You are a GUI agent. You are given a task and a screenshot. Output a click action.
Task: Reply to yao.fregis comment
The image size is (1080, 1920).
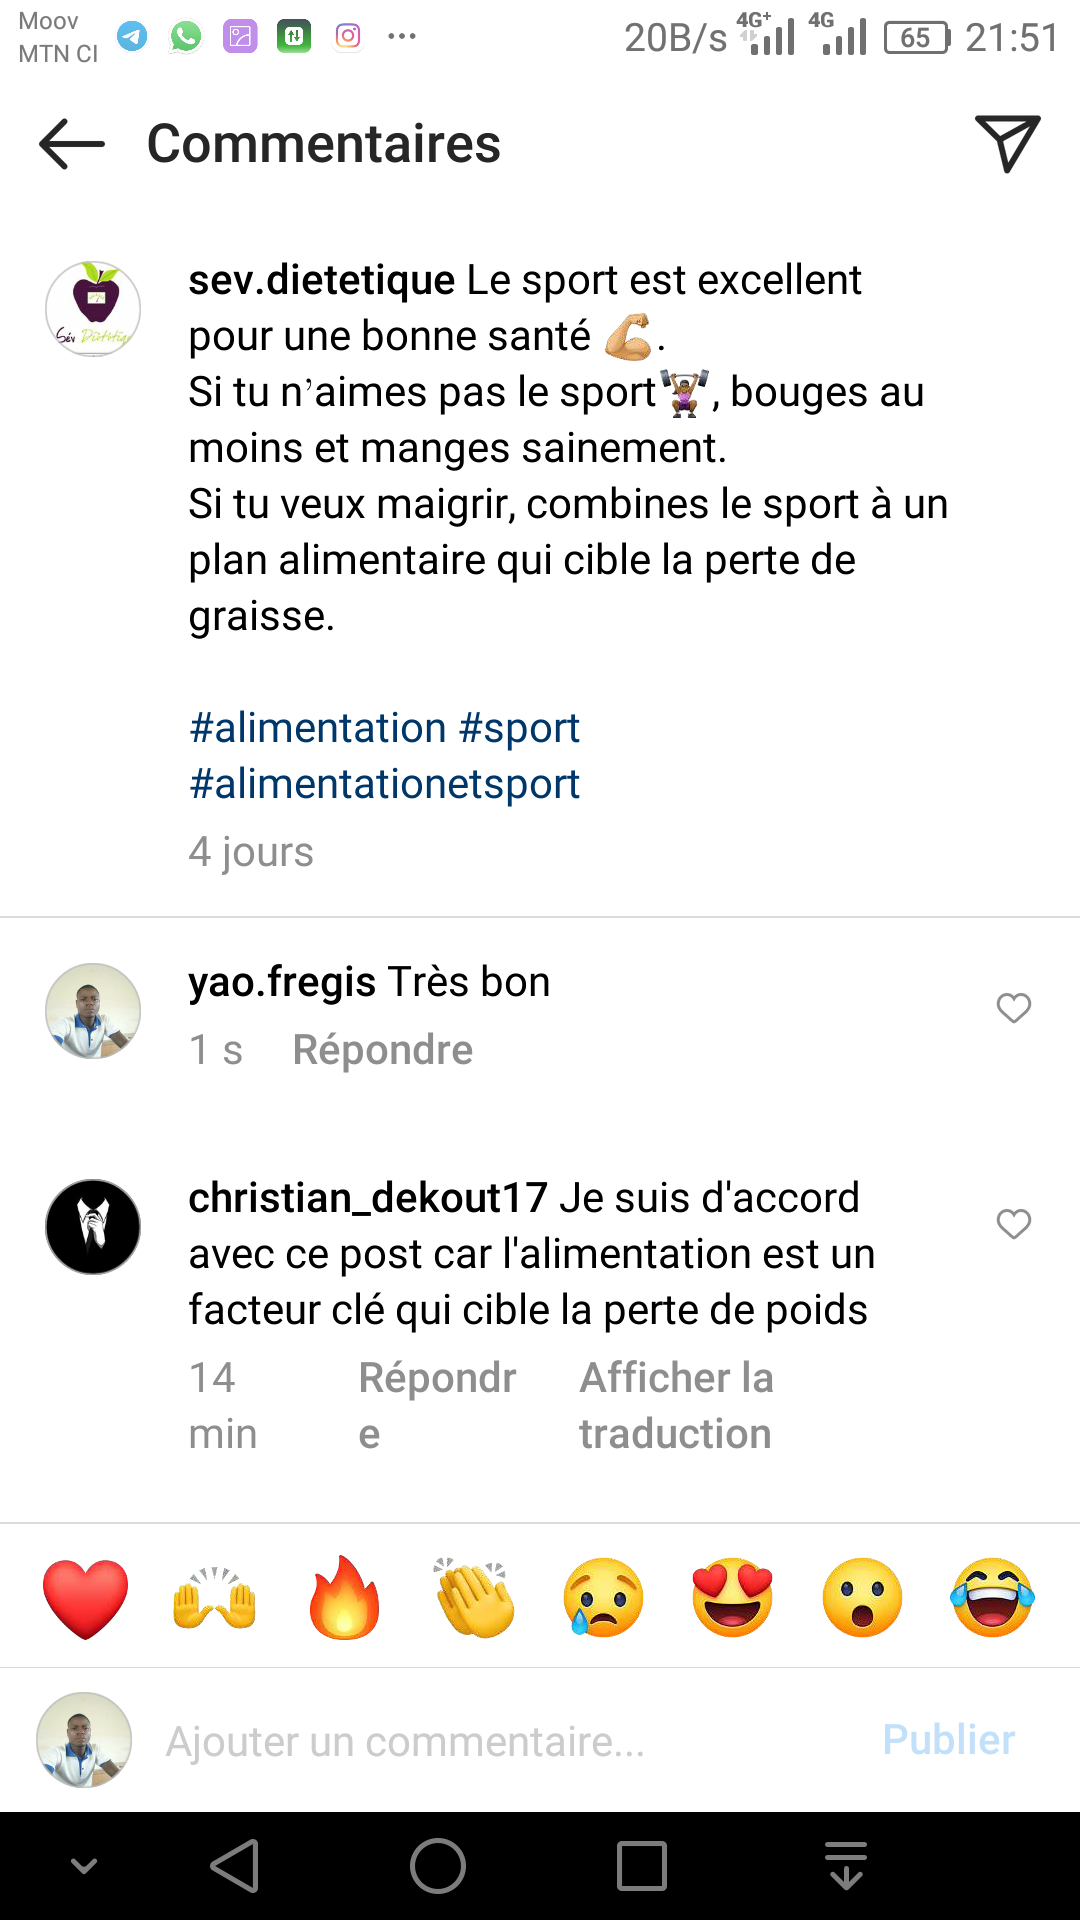point(382,1050)
